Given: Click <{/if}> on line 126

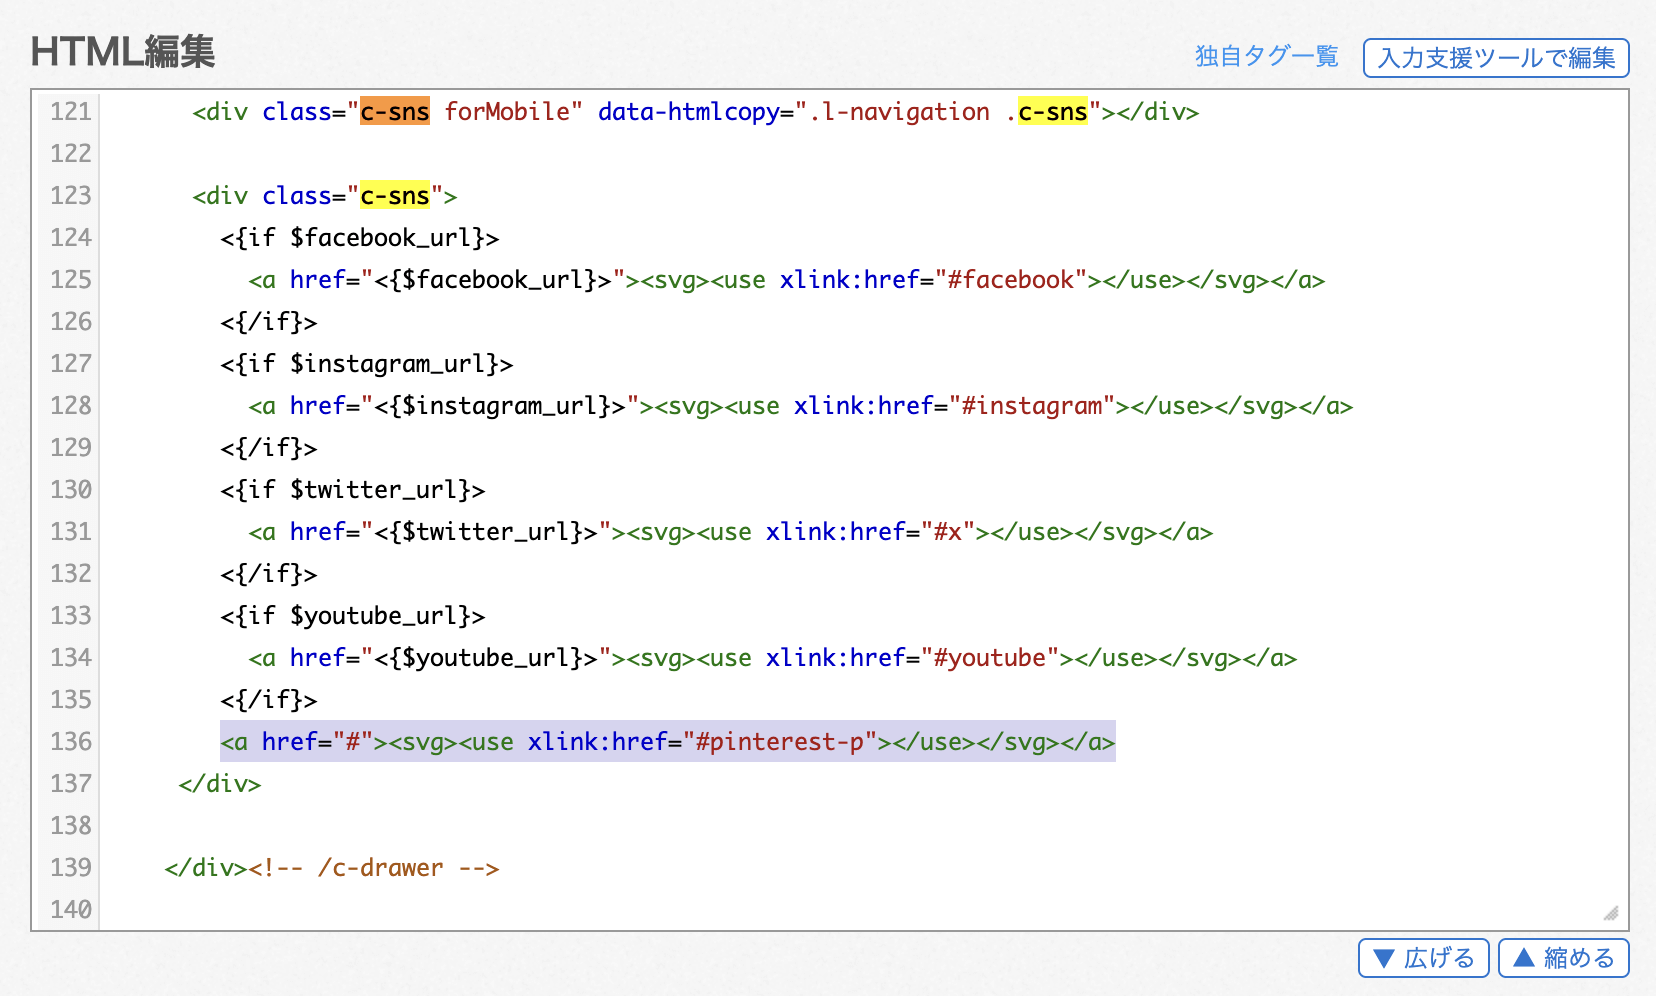Looking at the screenshot, I should [269, 322].
